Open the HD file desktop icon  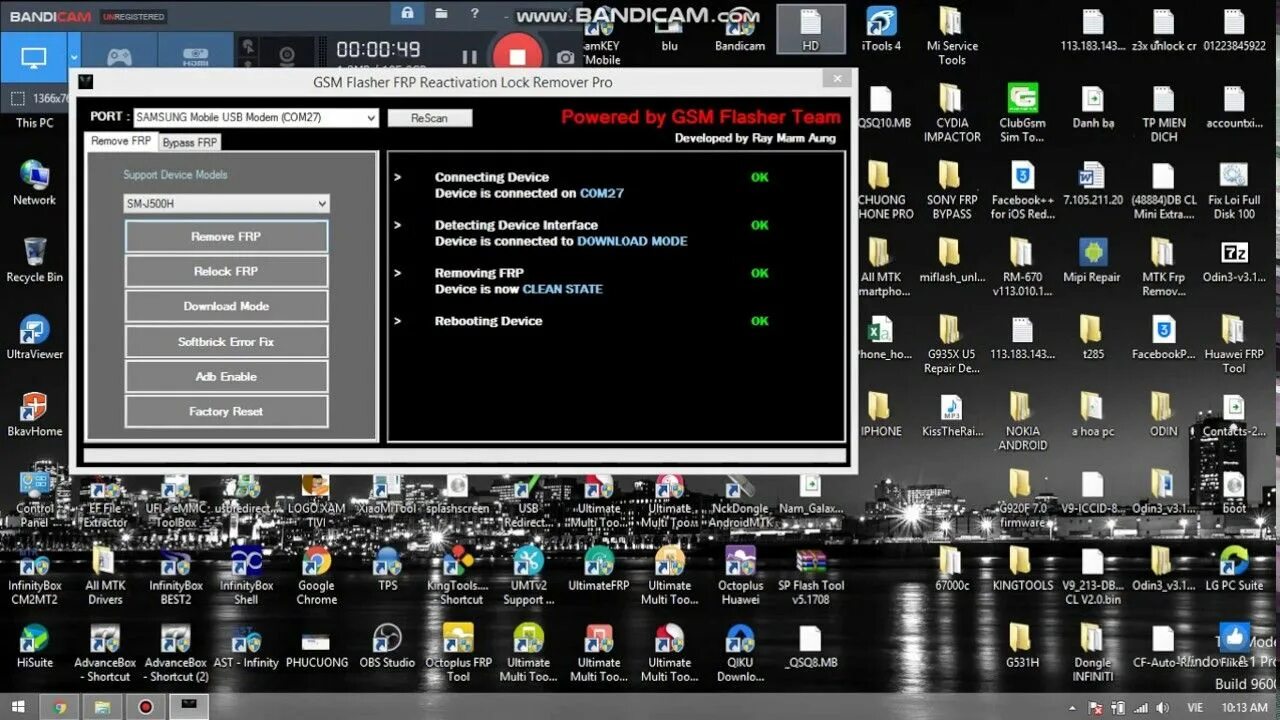(811, 28)
